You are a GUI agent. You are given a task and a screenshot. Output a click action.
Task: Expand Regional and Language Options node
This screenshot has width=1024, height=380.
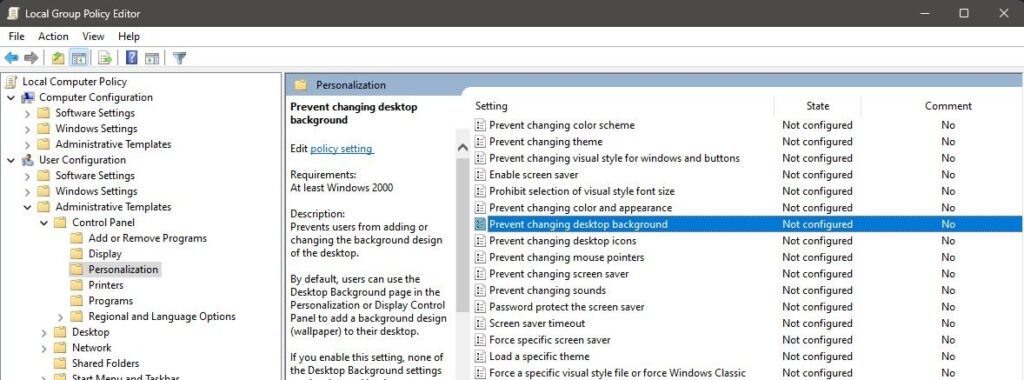[x=61, y=317]
